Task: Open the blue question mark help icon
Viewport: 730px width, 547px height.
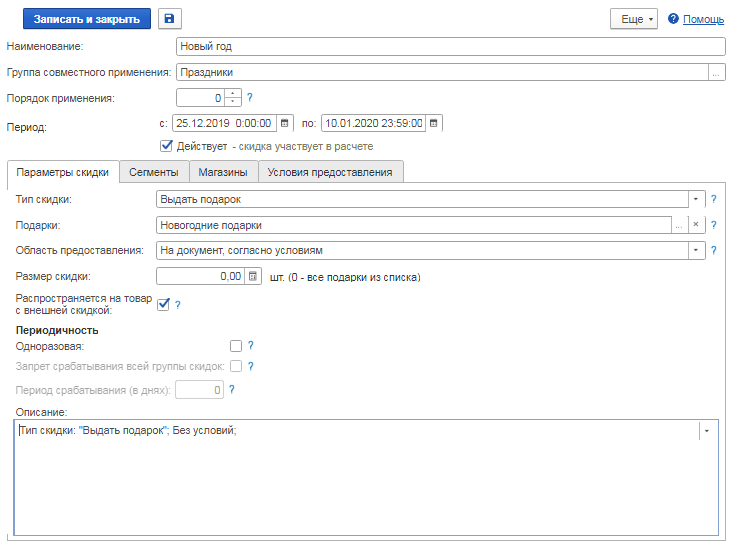Action: [673, 19]
